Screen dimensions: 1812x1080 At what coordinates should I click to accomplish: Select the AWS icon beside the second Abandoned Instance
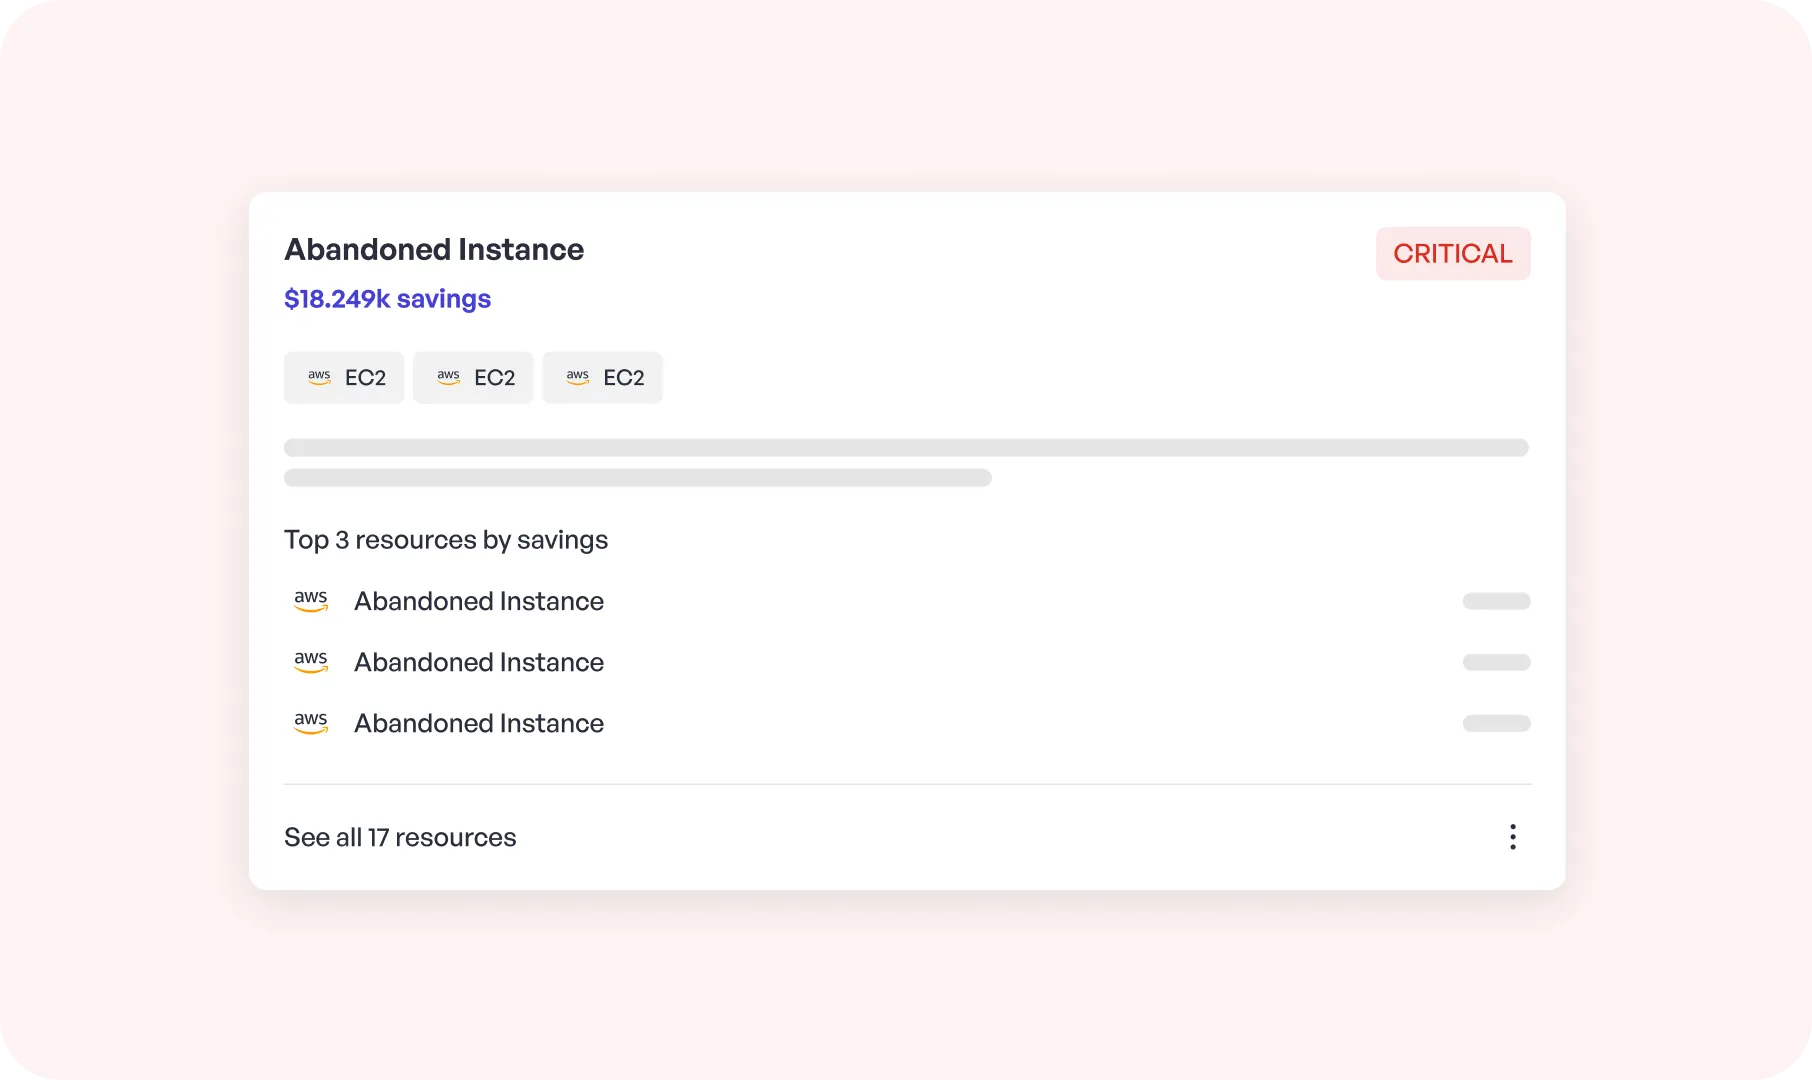[x=311, y=662]
